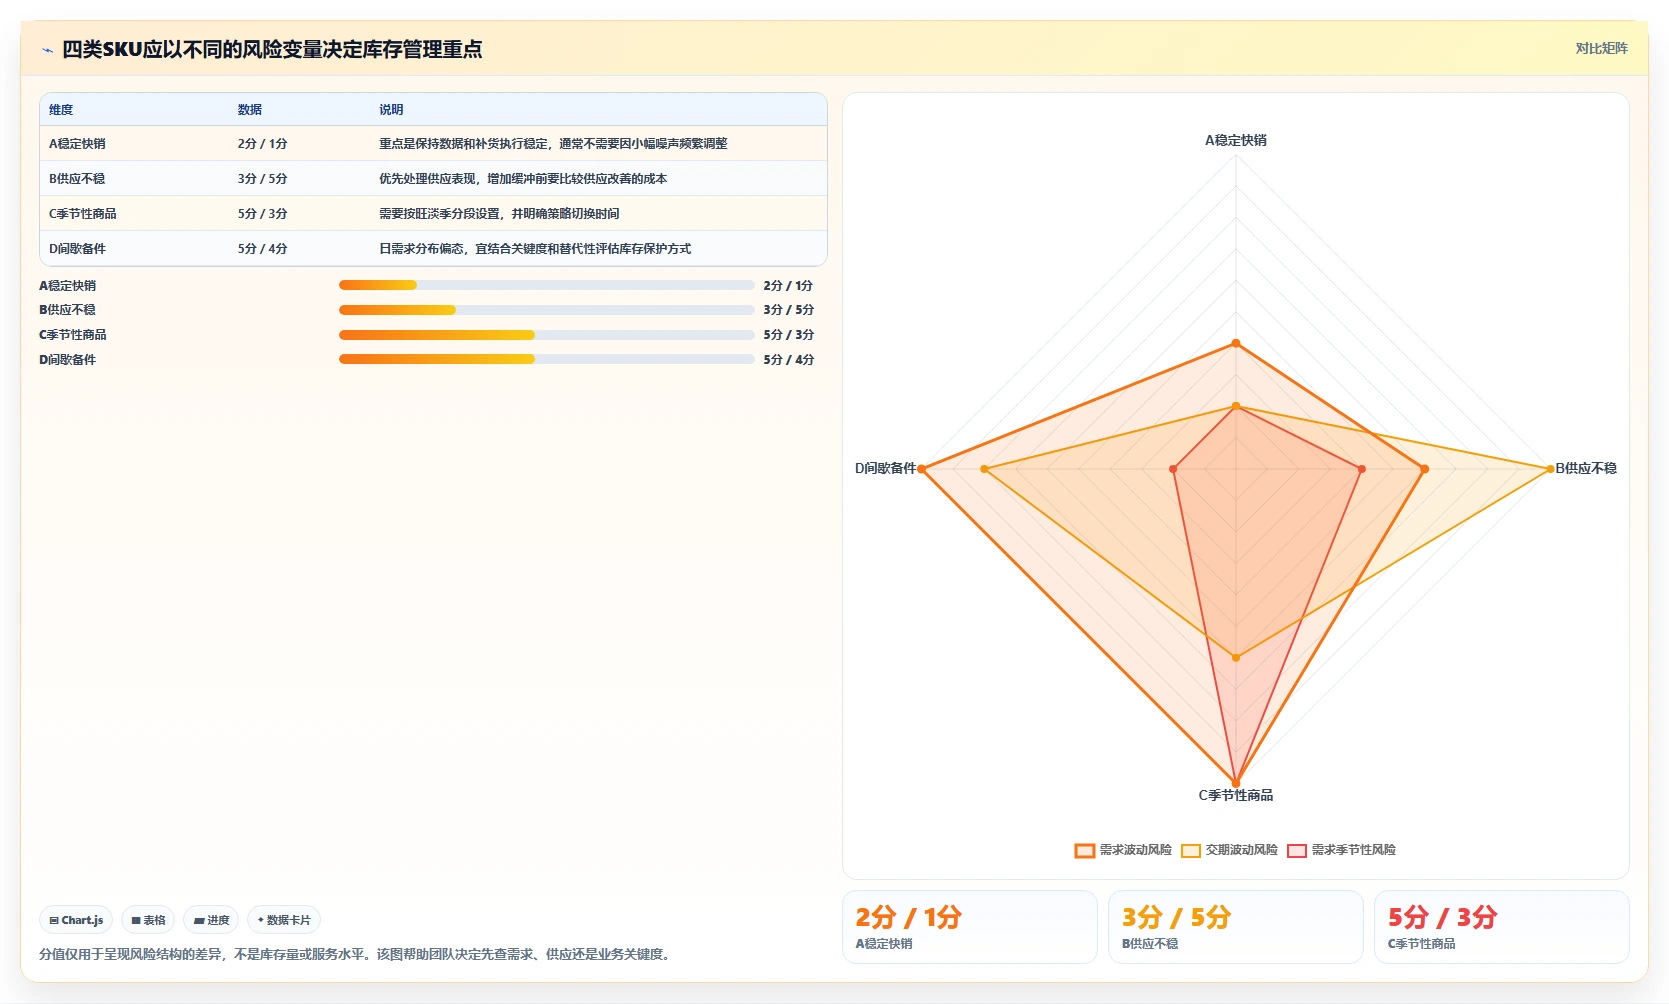
Task: Click the 表格 chip
Action: pyautogui.click(x=148, y=920)
